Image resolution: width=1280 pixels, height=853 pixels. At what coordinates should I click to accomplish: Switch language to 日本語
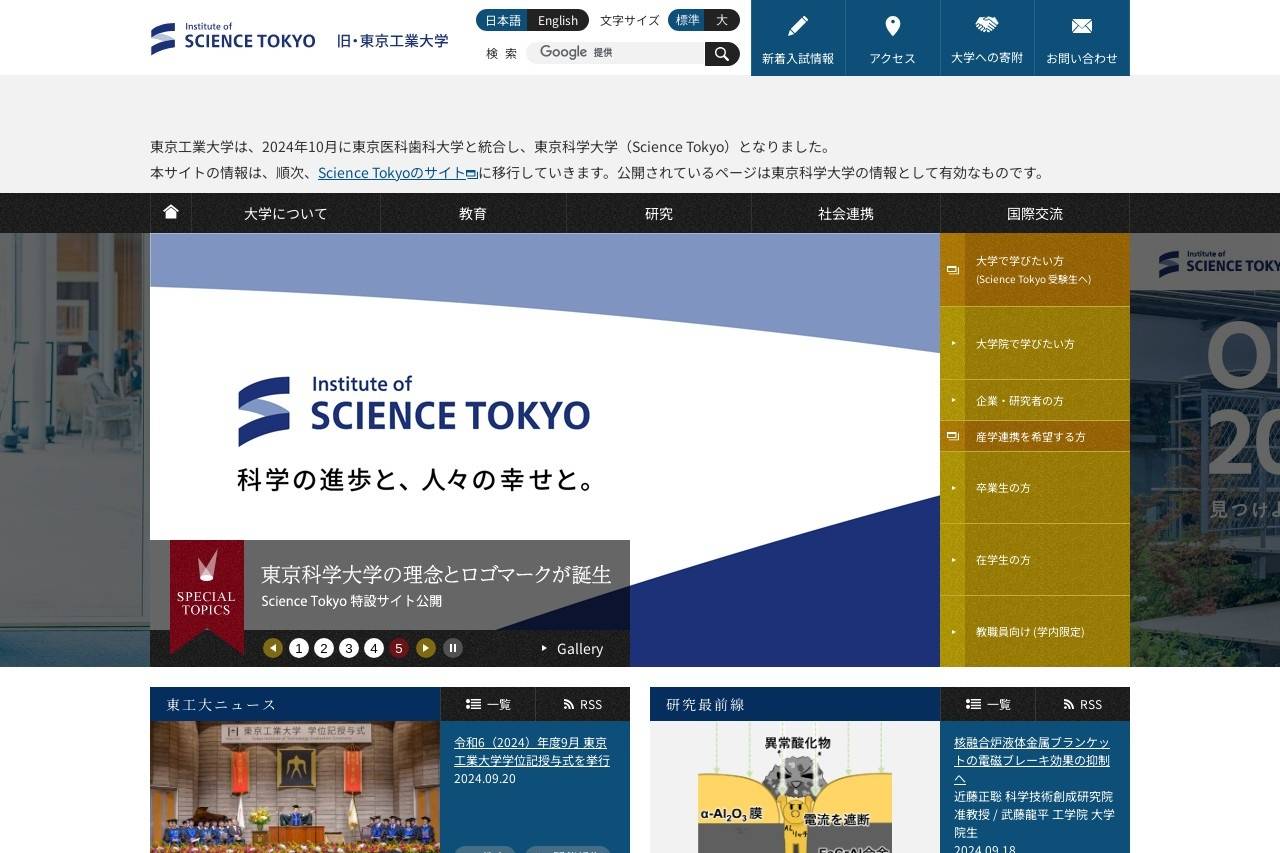[502, 20]
